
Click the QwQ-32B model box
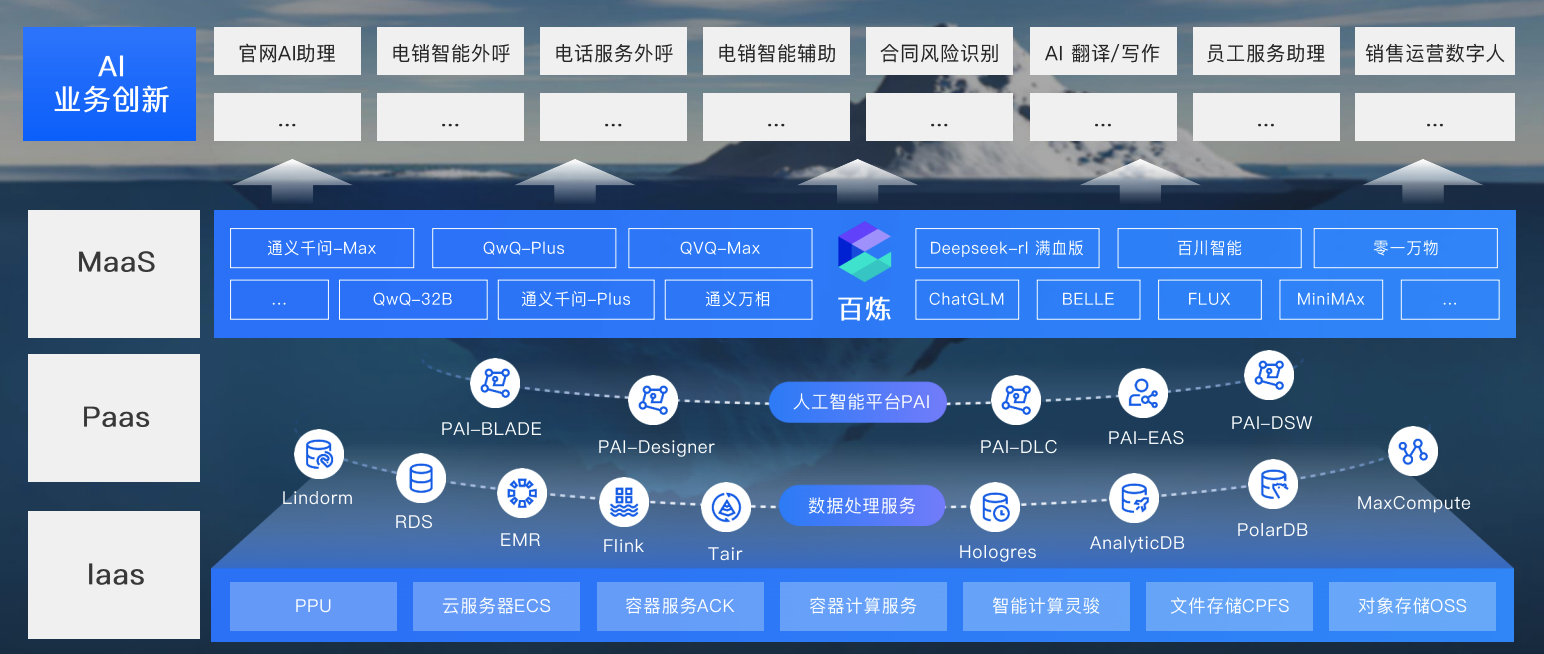pos(413,299)
